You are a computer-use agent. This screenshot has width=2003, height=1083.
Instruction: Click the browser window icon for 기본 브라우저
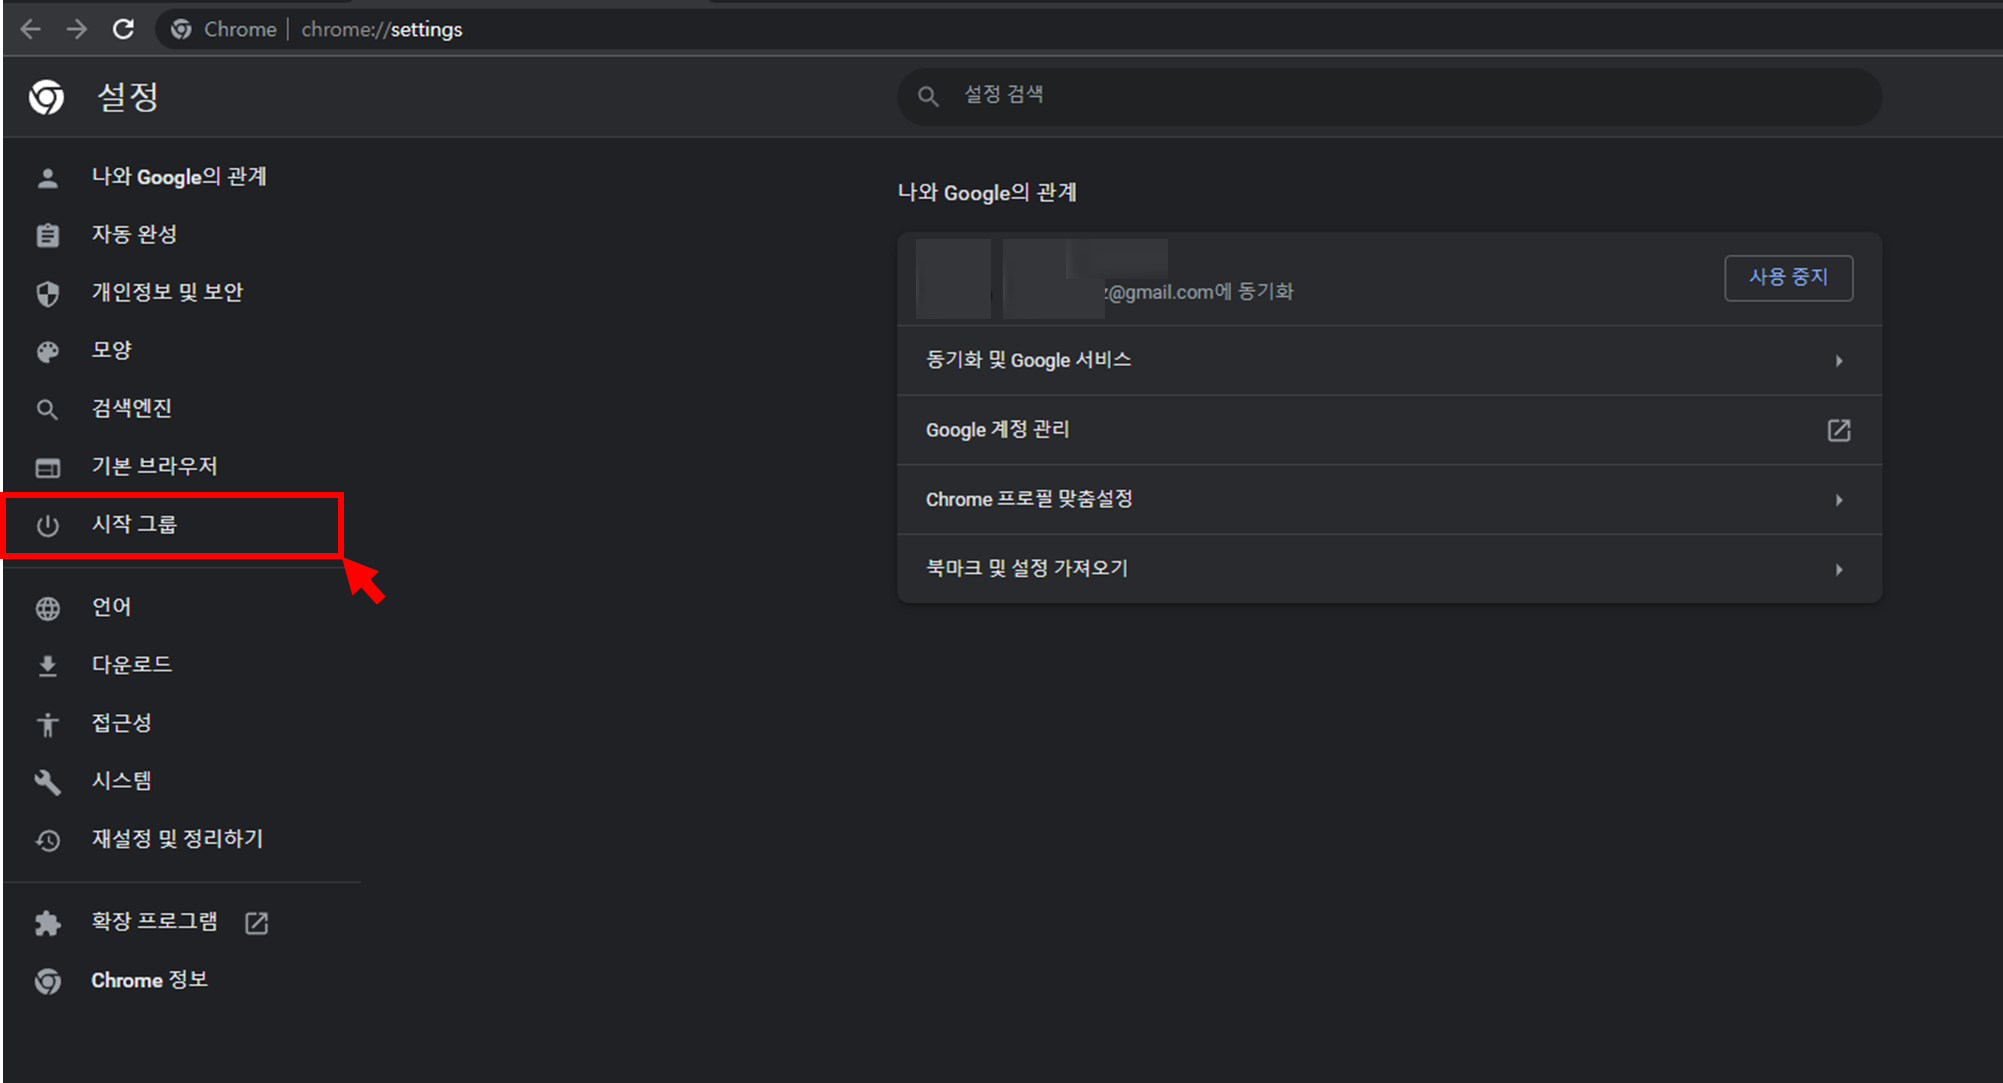pos(47,467)
